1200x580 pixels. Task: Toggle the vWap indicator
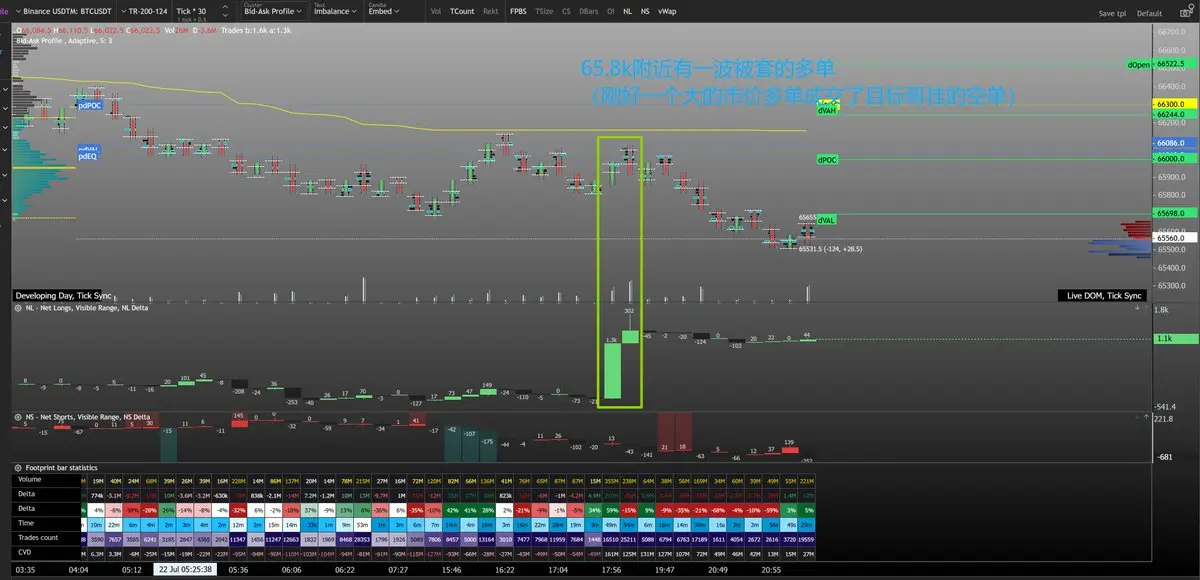point(667,12)
